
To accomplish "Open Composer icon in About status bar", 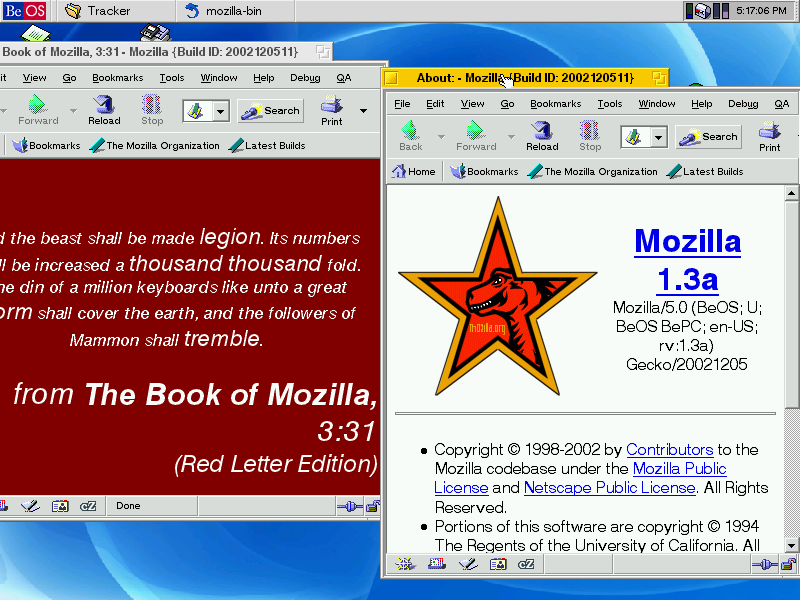I will pyautogui.click(x=468, y=564).
